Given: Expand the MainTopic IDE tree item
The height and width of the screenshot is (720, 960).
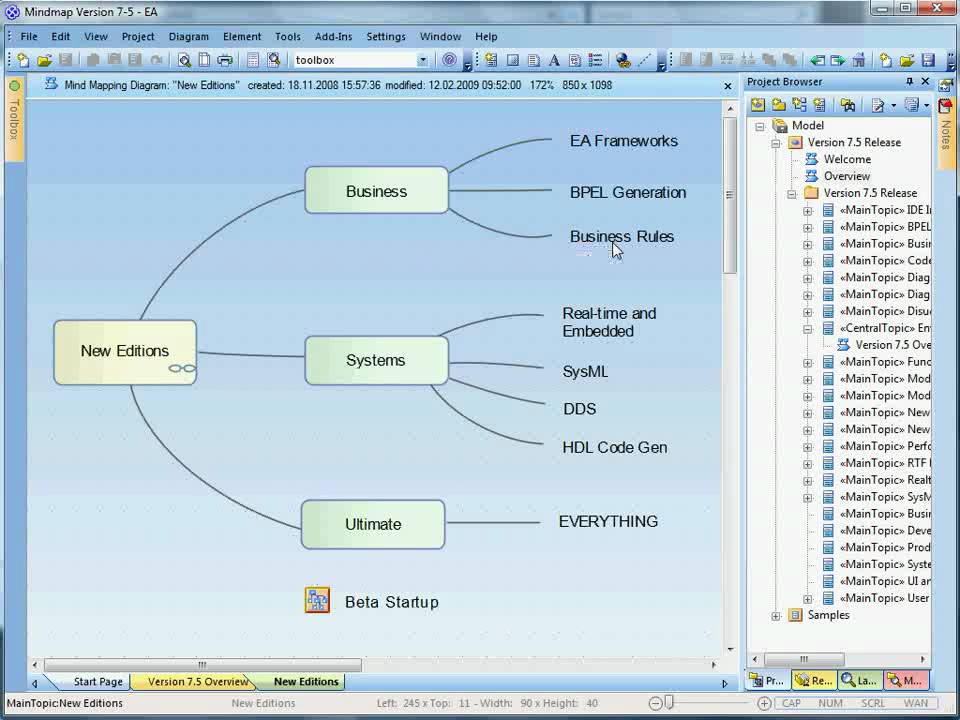Looking at the screenshot, I should point(808,211).
